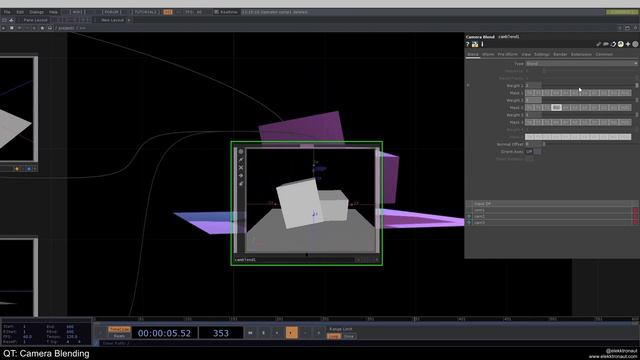Image resolution: width=640 pixels, height=360 pixels.
Task: Step forward one frame button
Action: 318,333
